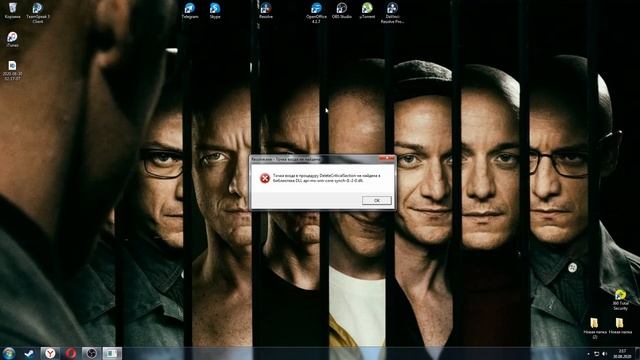Select the iTunes desktop shortcut
Screen dimensions: 640x360
point(12,40)
